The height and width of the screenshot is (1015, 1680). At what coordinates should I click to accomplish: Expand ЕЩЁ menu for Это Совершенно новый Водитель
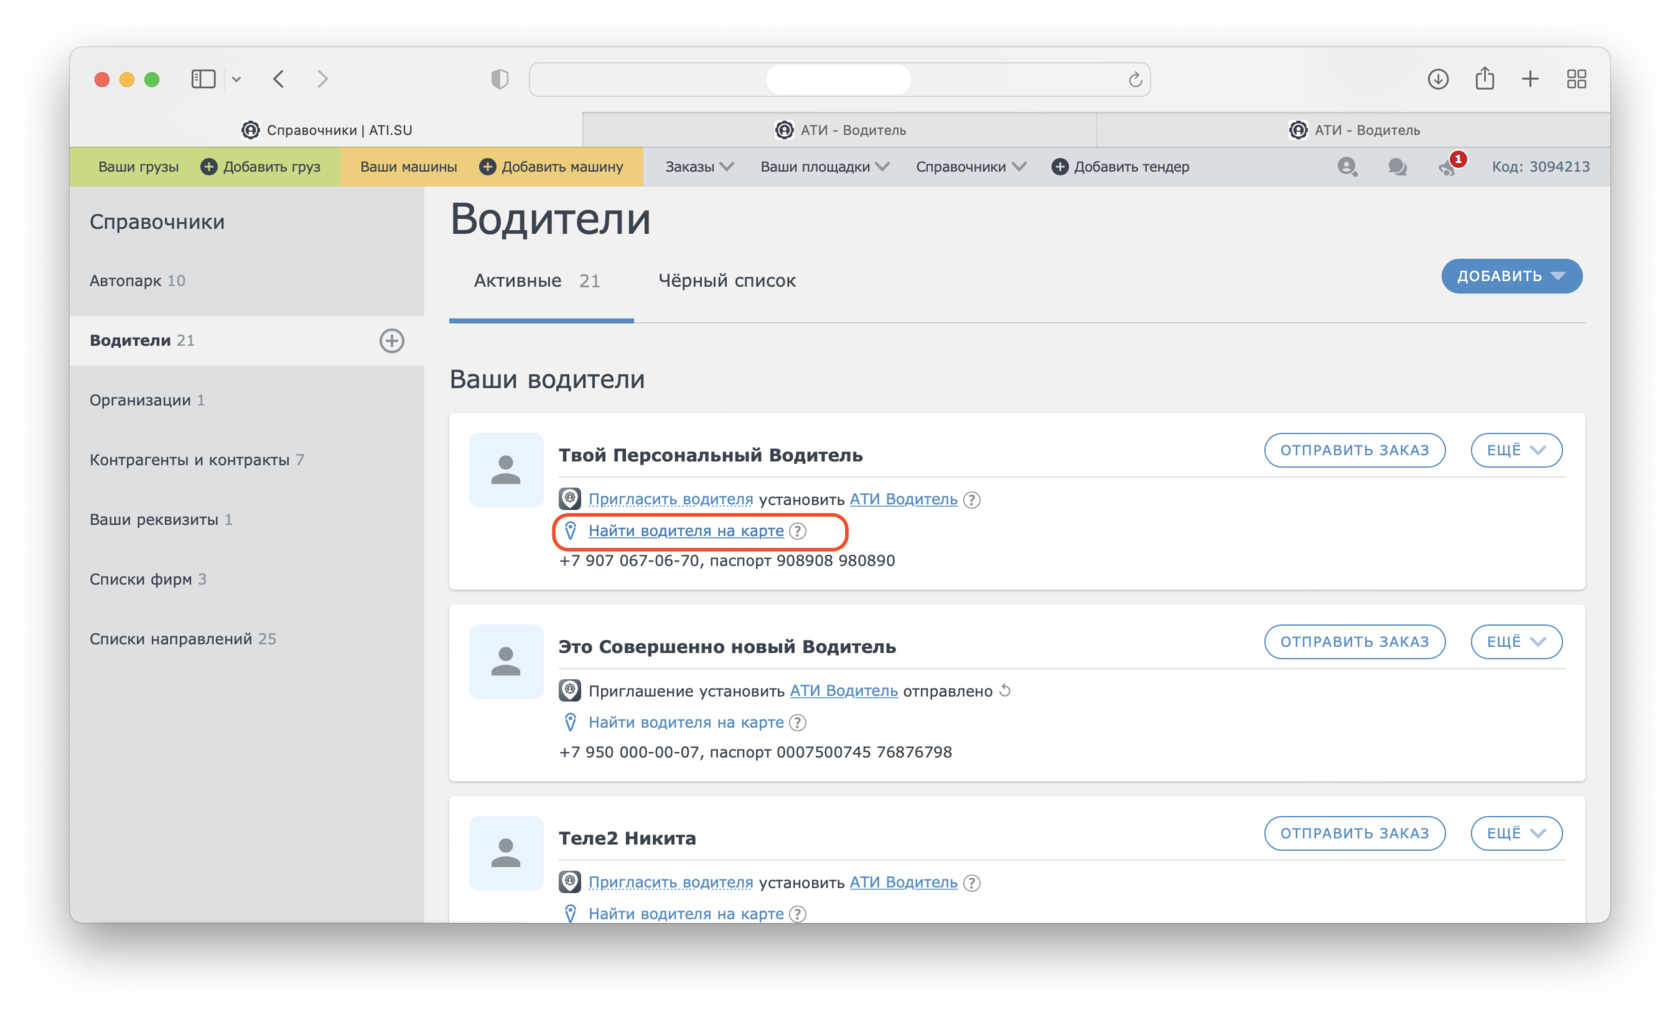[x=1516, y=642]
